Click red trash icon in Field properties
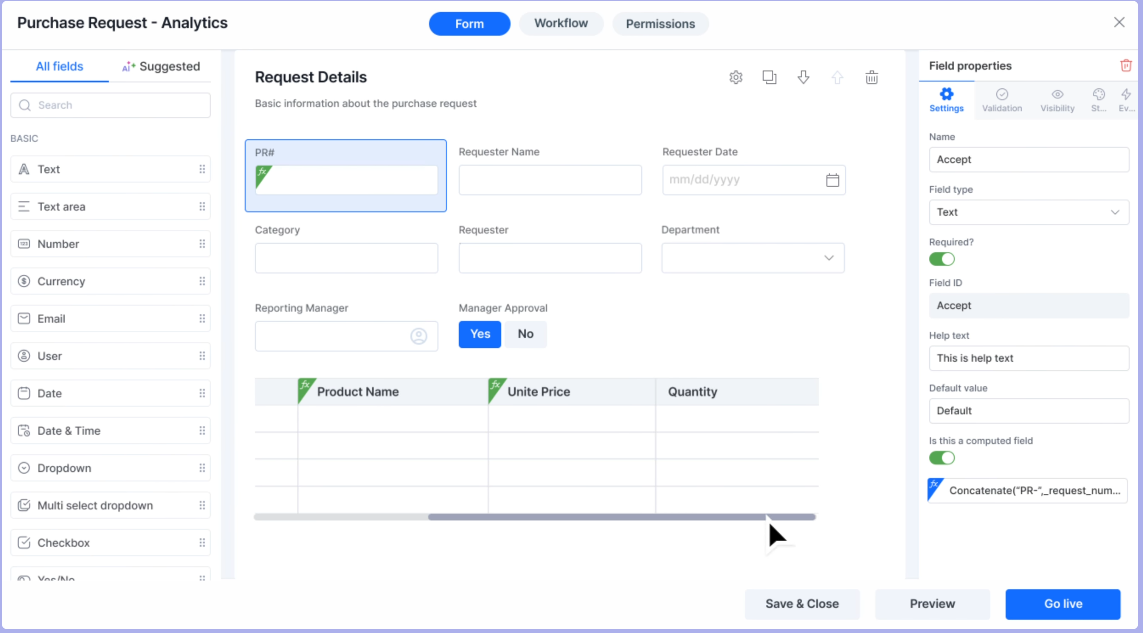Viewport: 1143px width, 633px height. pyautogui.click(x=1126, y=66)
